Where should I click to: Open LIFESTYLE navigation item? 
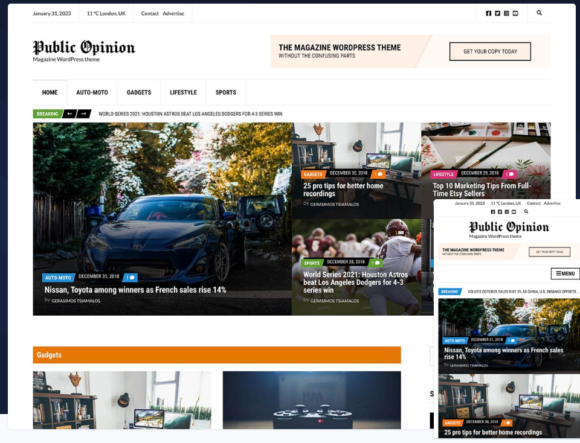coord(183,92)
